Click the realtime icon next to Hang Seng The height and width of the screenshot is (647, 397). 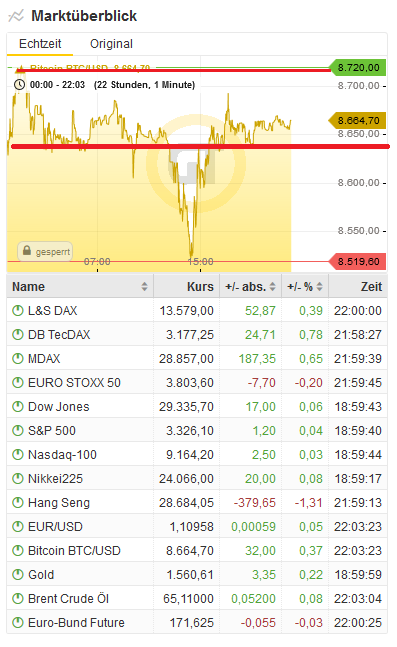click(x=18, y=502)
